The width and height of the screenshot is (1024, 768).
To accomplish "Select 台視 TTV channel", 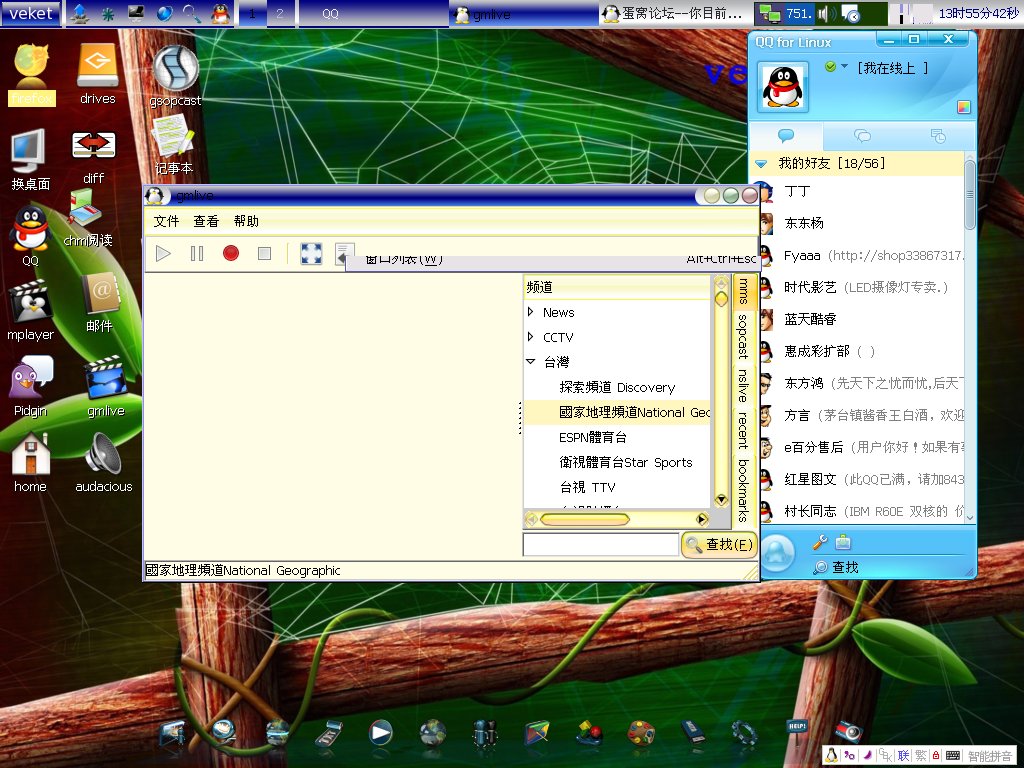I will coord(587,487).
